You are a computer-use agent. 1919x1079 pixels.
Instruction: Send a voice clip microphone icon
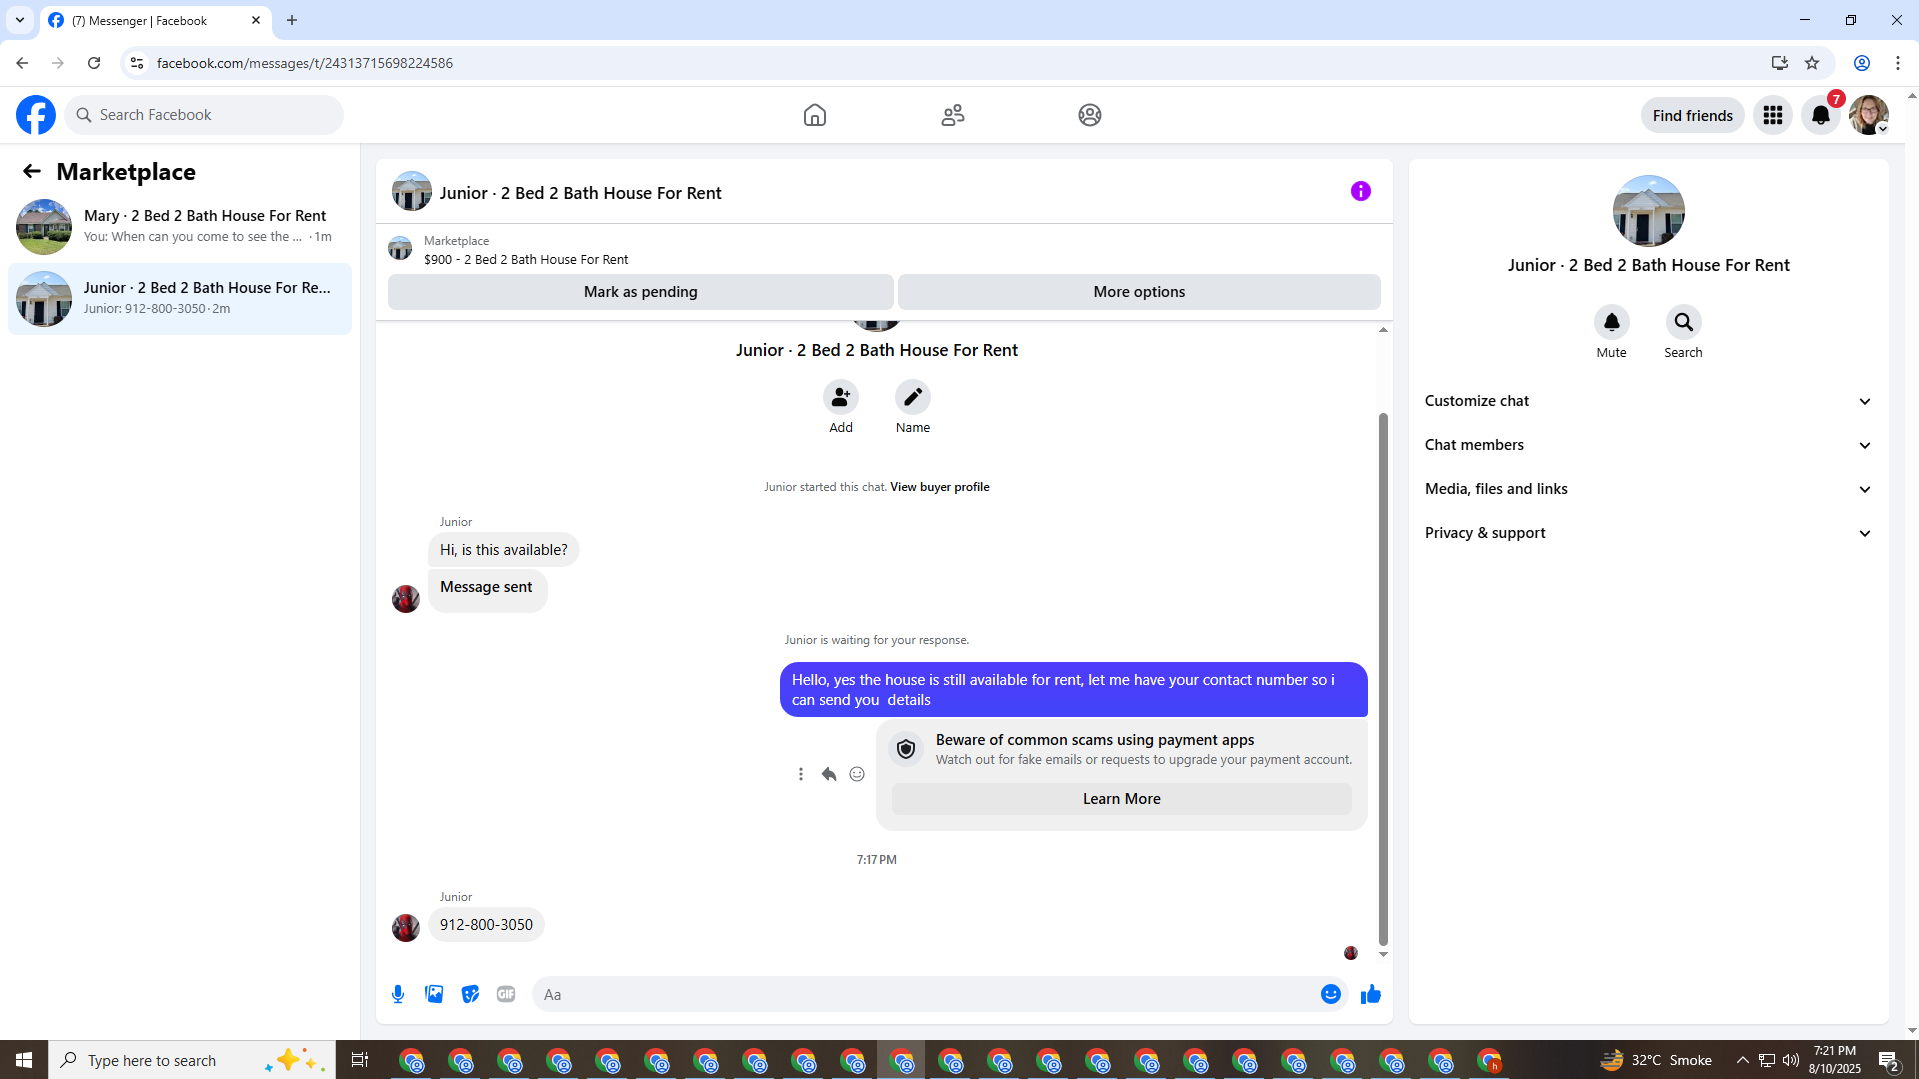point(398,994)
